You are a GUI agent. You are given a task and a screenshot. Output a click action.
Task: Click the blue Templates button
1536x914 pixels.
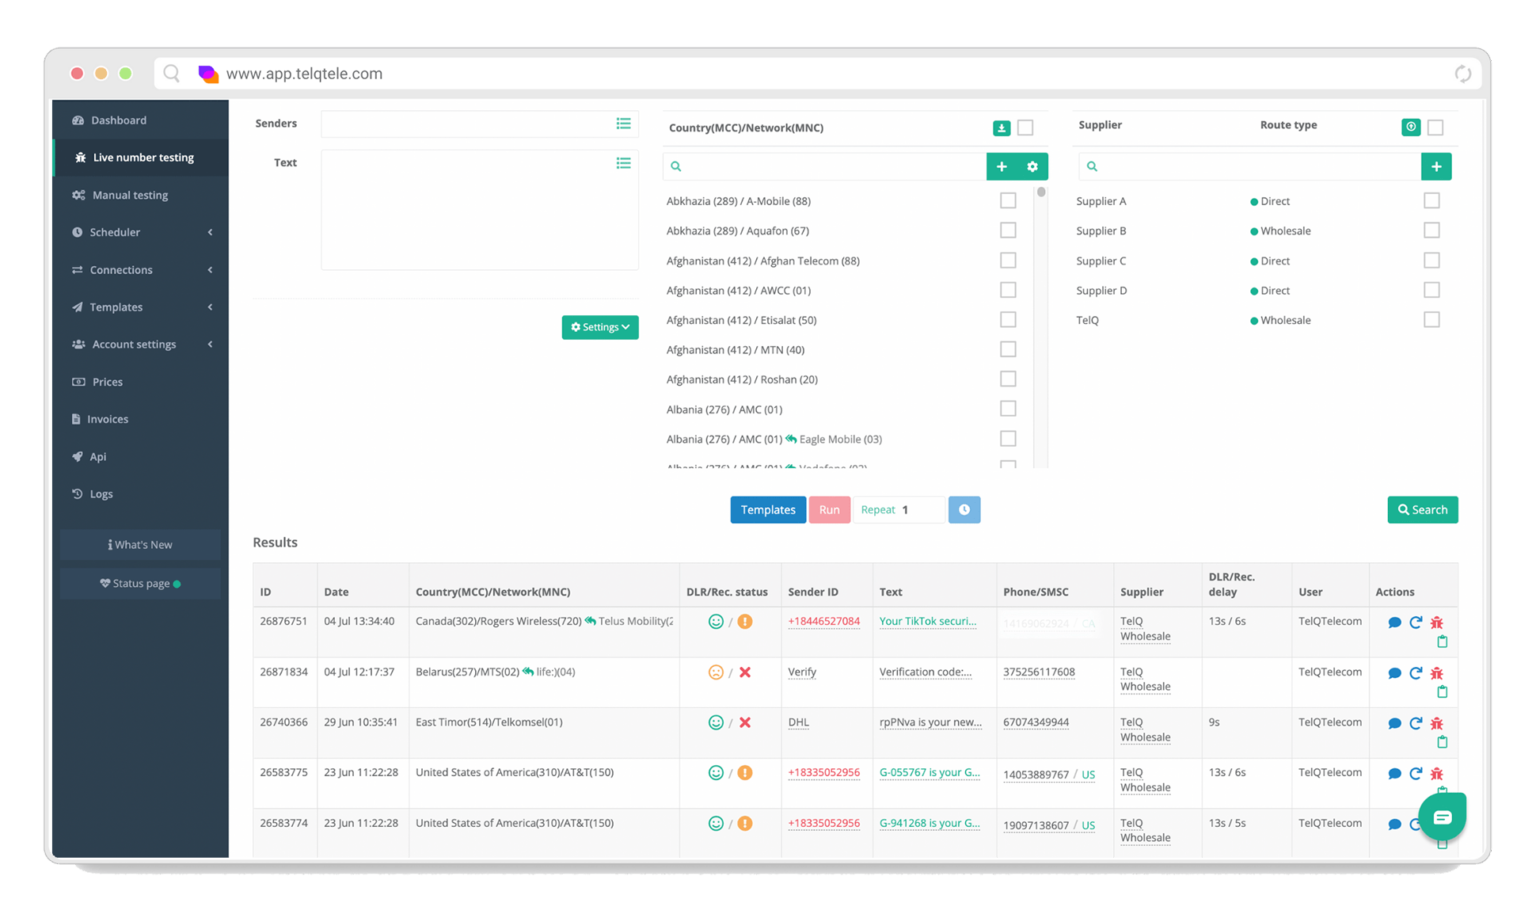(767, 510)
